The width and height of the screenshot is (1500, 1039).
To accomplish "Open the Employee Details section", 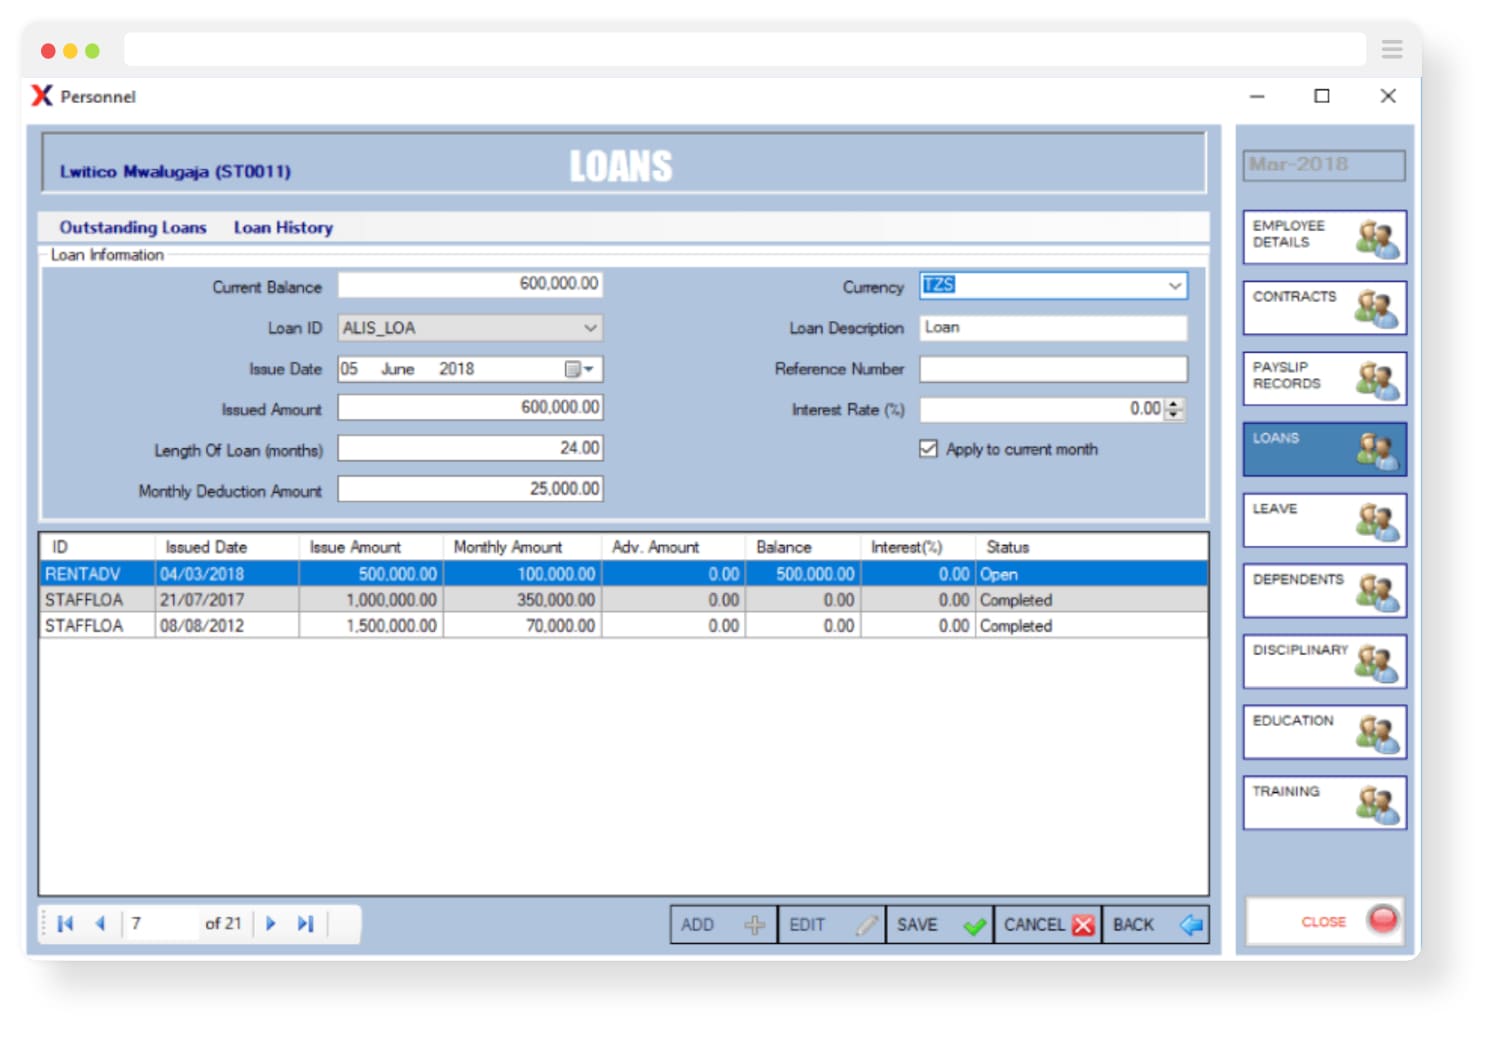I will click(x=1324, y=237).
